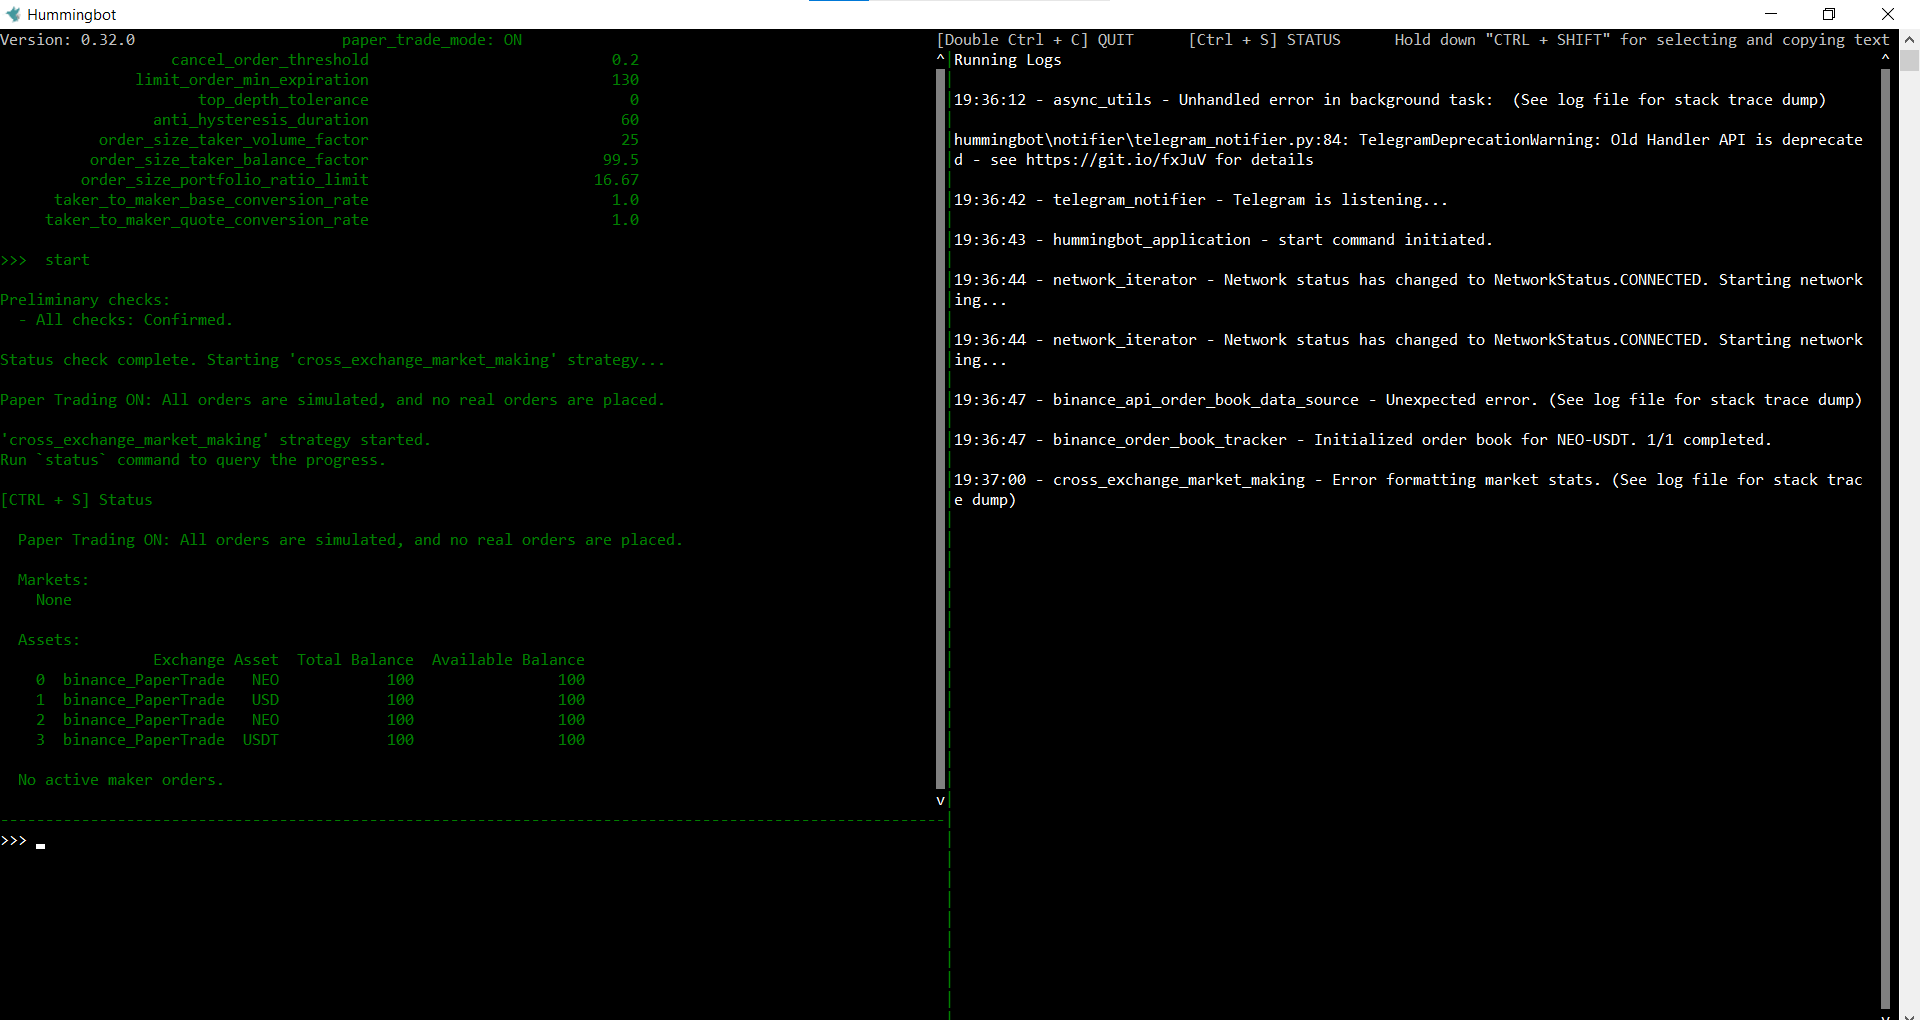Click the binance_api_order_book_data_source error log
The height and width of the screenshot is (1020, 1920).
[x=1408, y=400]
